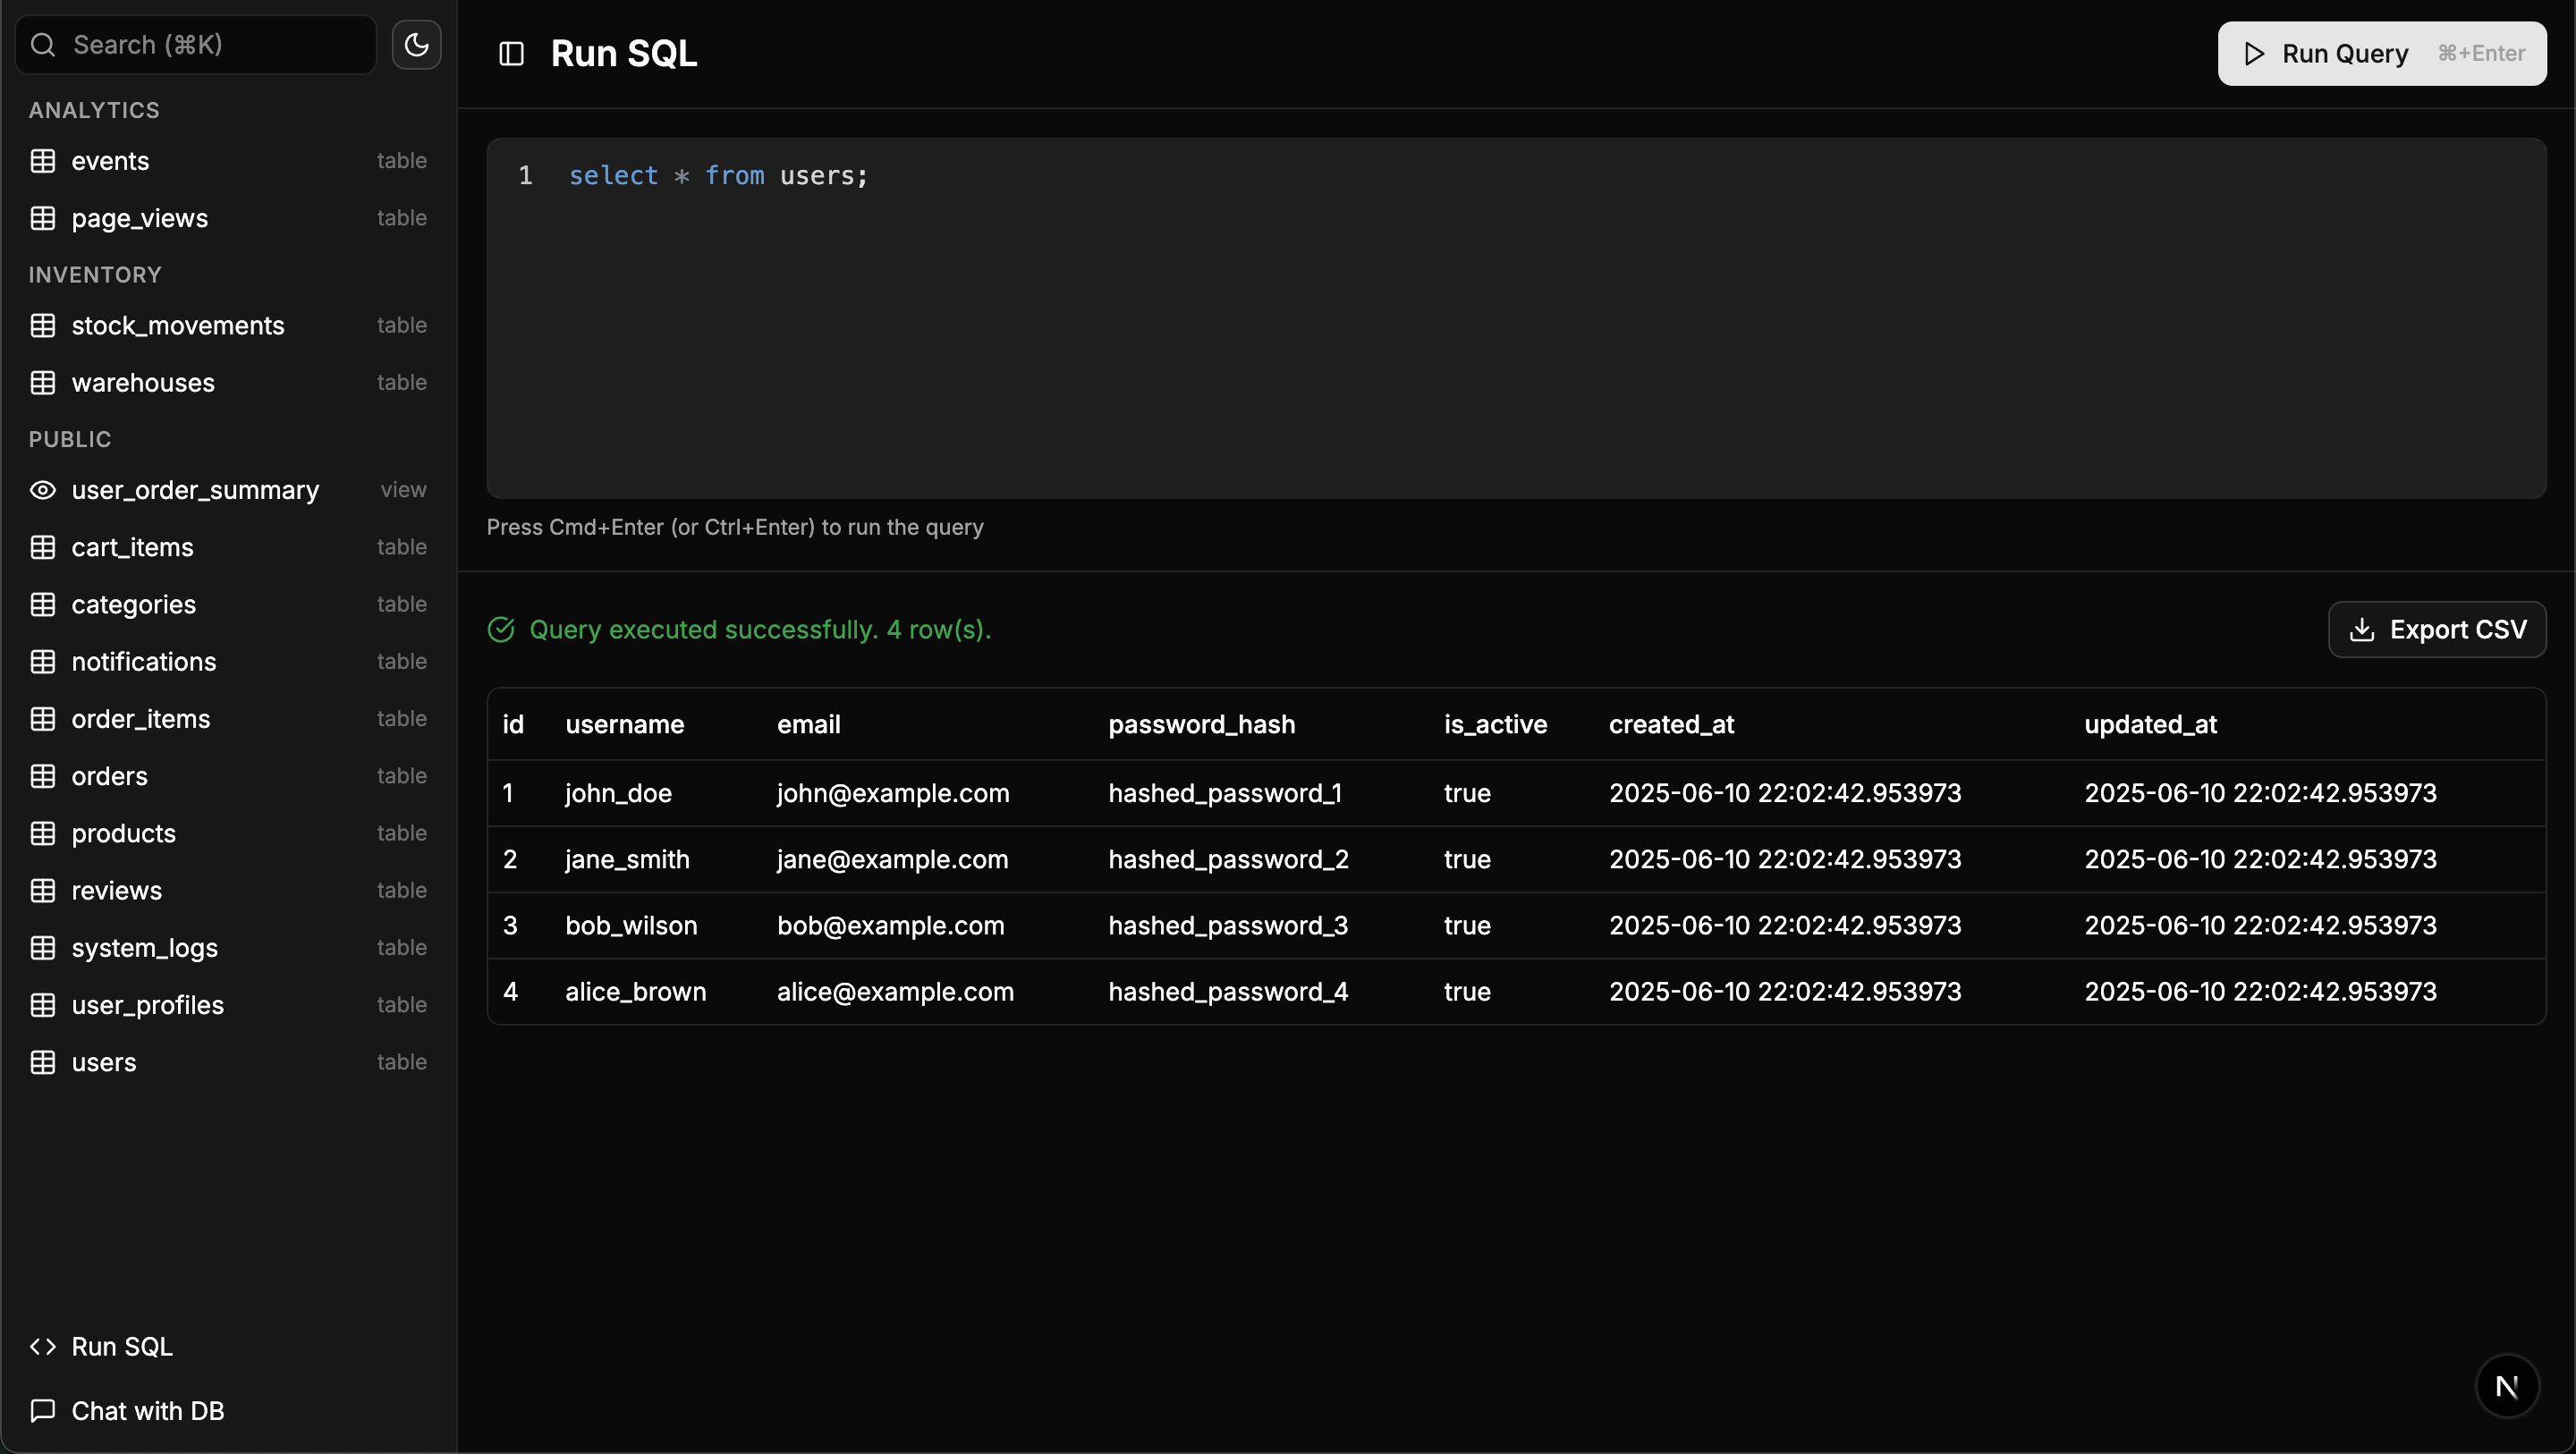Click the Run SQL page title
This screenshot has width=2576, height=1454.
tap(624, 54)
